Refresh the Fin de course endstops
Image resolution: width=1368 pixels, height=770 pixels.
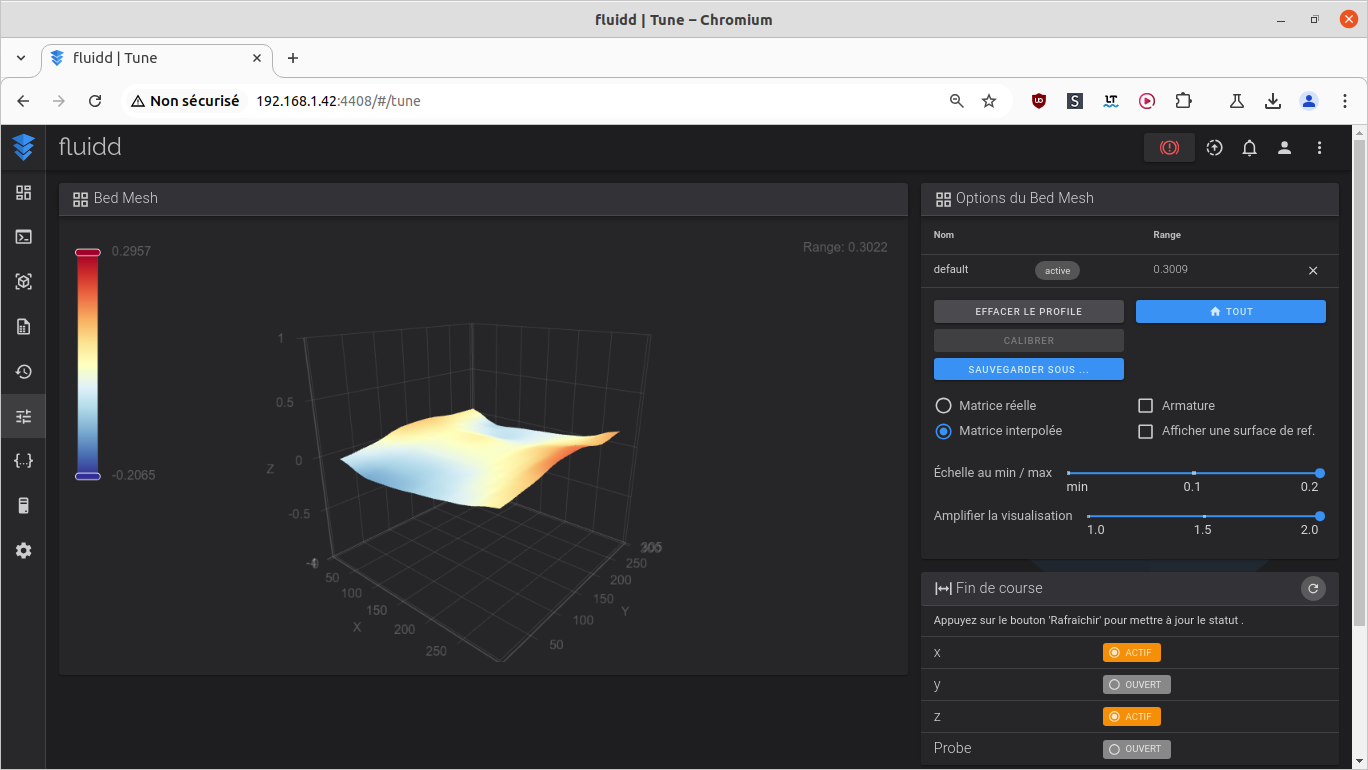tap(1313, 588)
